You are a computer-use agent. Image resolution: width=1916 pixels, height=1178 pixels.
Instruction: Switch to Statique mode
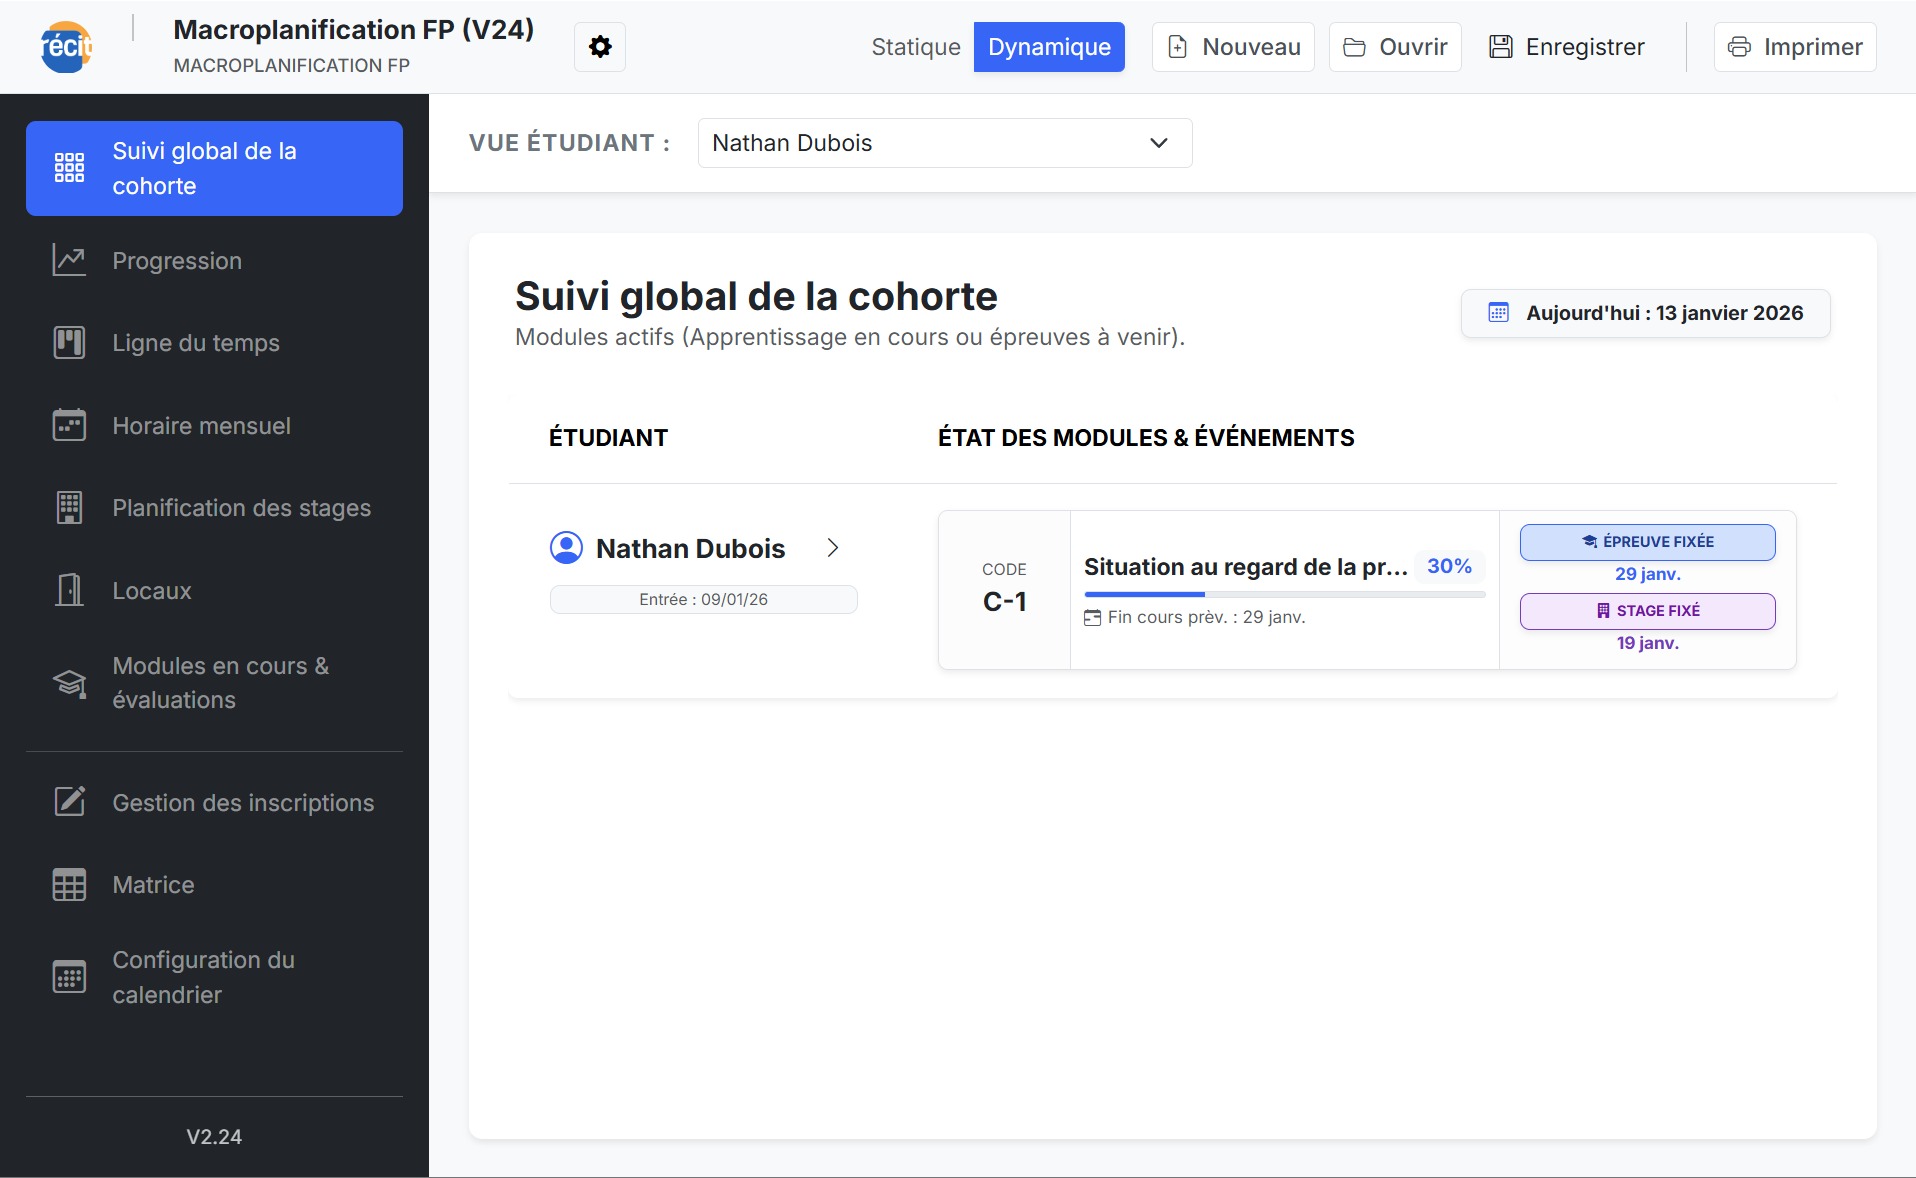[915, 46]
